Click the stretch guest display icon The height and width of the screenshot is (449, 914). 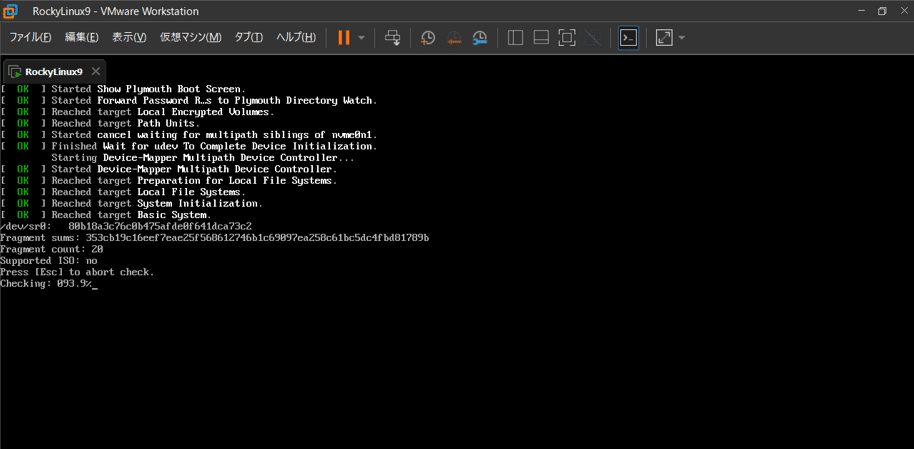click(664, 38)
